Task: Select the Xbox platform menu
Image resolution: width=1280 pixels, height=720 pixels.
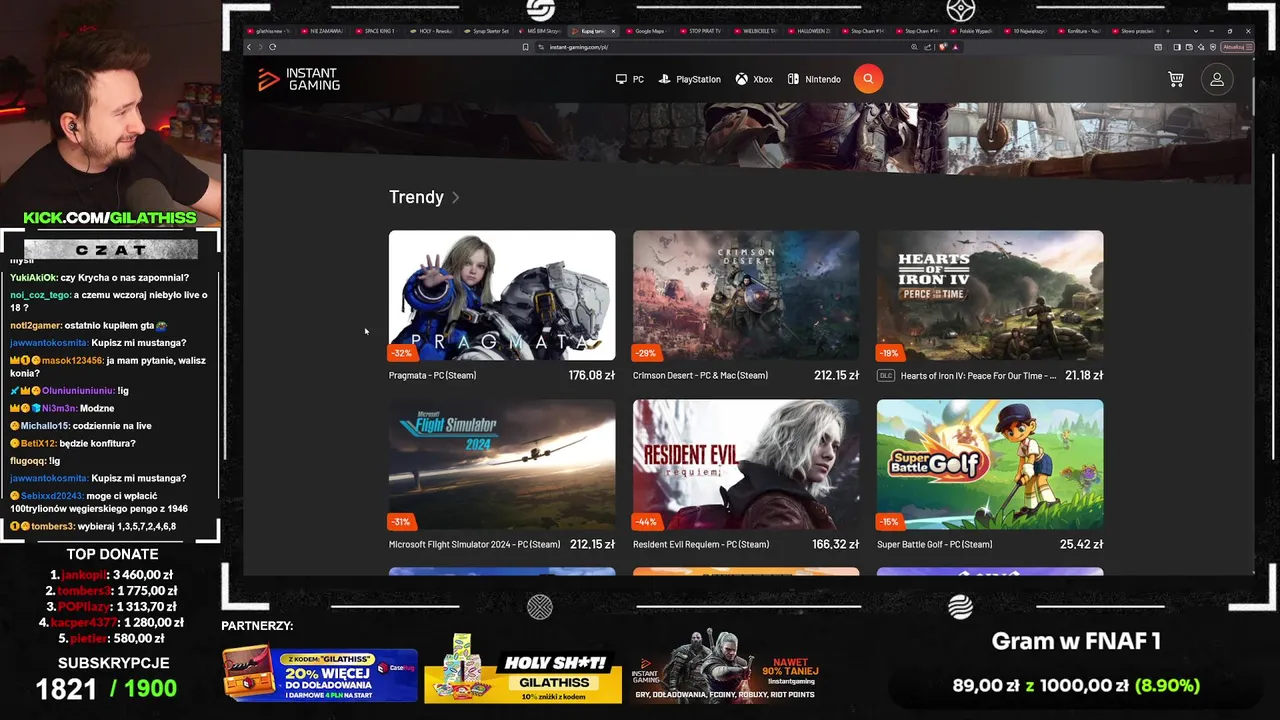Action: [754, 79]
